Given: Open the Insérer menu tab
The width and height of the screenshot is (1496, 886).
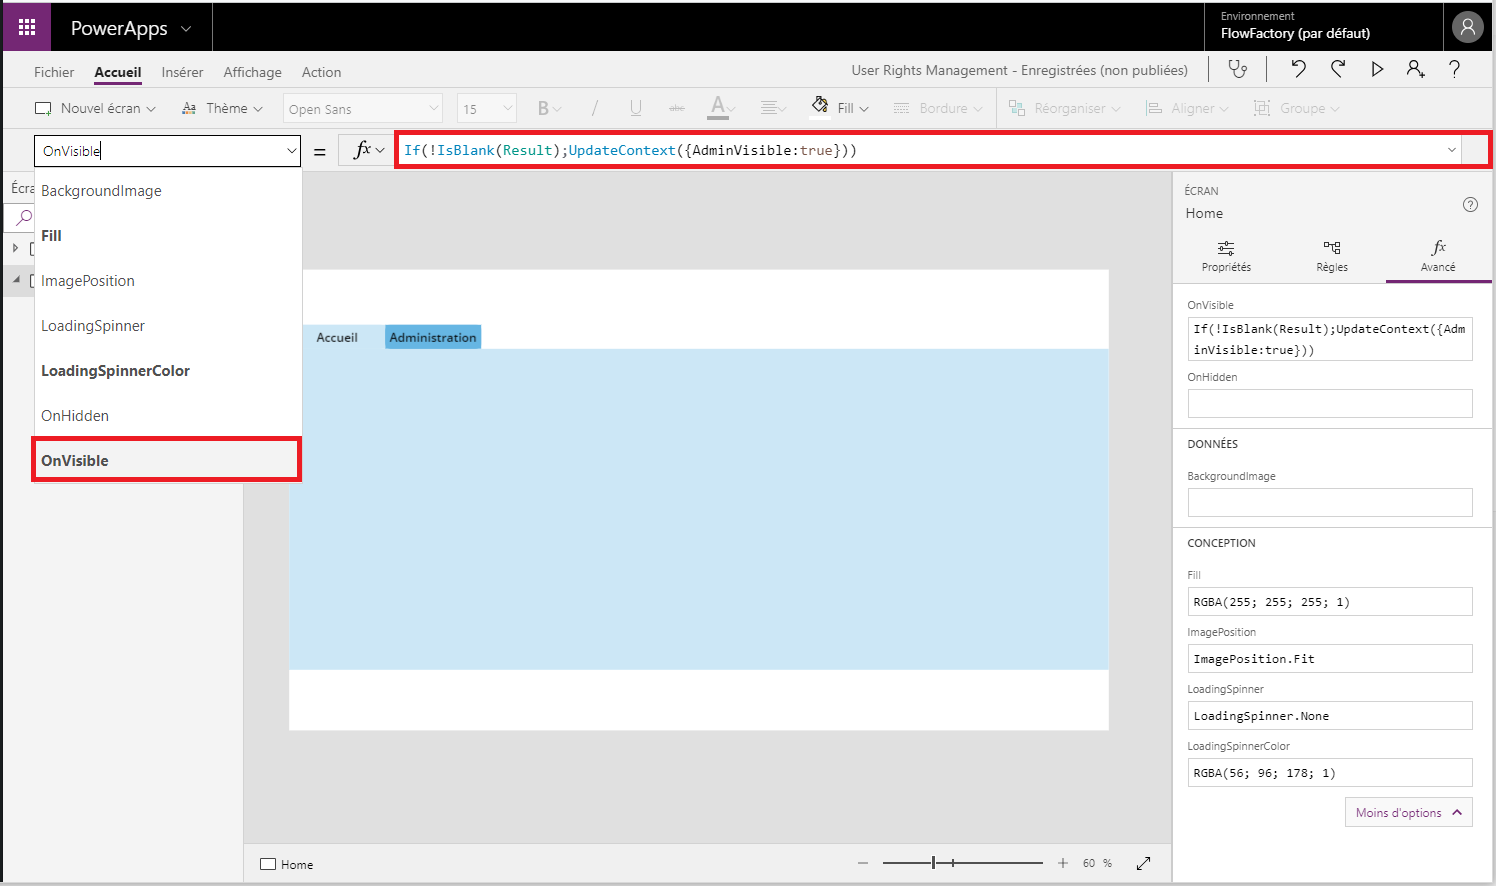Looking at the screenshot, I should click(182, 72).
